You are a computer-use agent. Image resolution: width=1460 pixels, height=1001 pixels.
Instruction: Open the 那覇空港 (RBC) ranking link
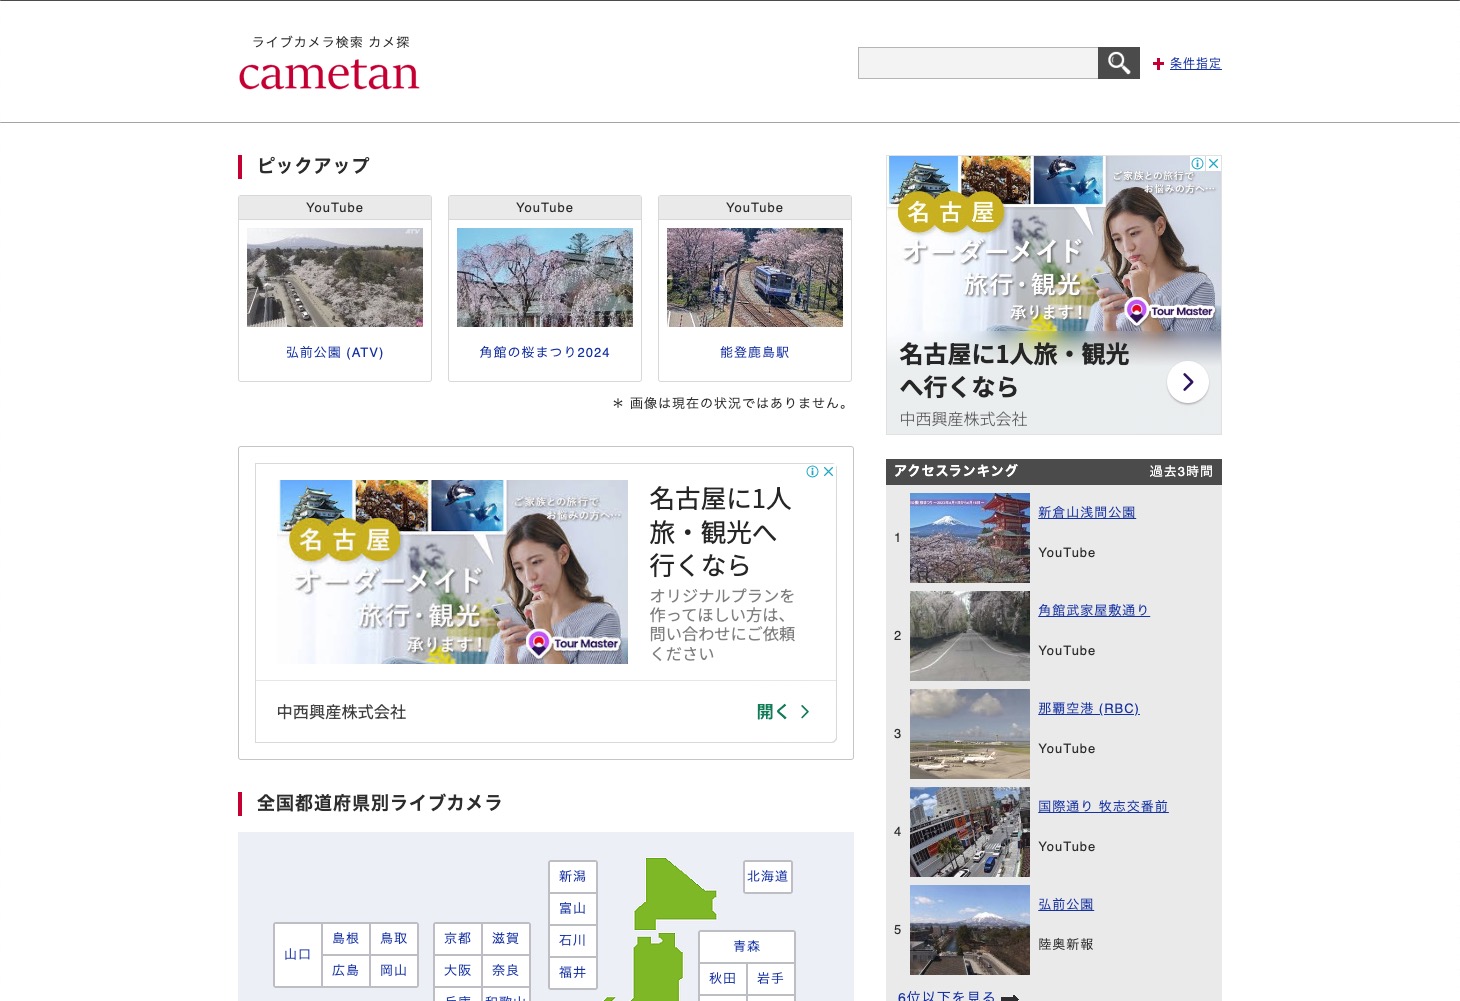click(1088, 708)
